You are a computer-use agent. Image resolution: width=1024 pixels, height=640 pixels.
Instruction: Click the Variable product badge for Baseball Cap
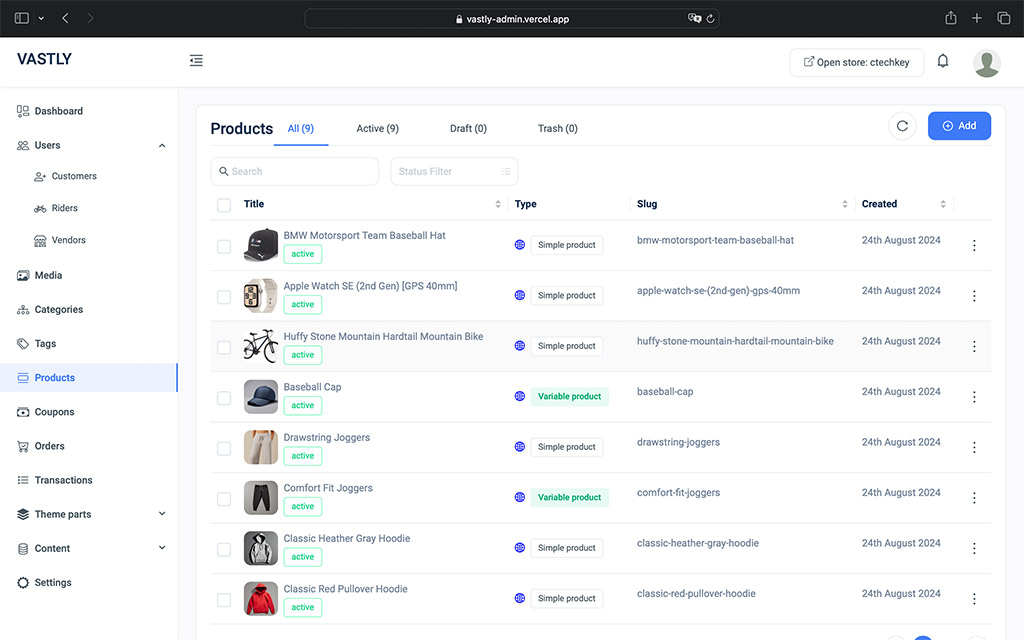point(569,396)
